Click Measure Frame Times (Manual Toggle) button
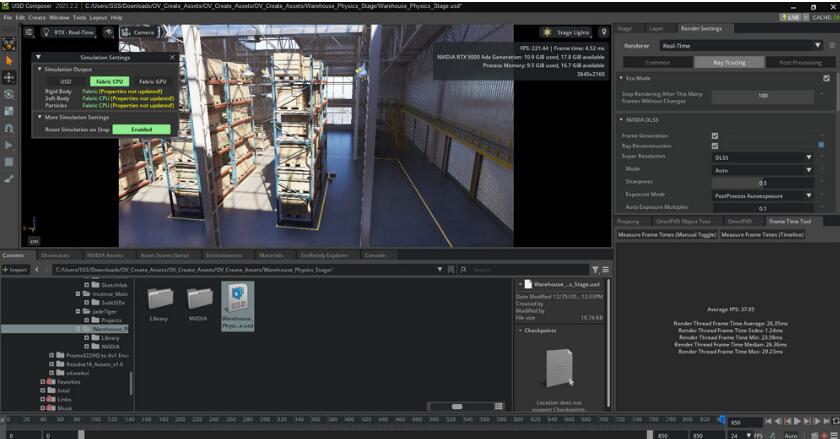Screen dimensions: 840x439 click(667, 234)
